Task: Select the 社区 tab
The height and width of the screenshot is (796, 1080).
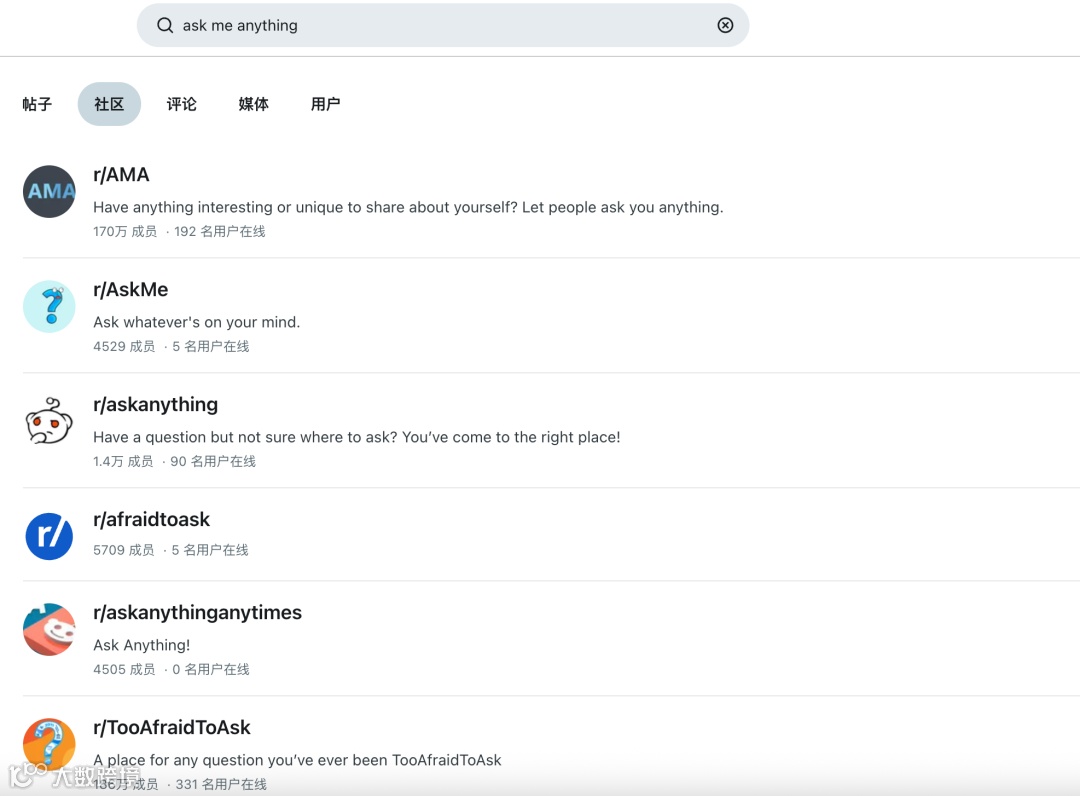Action: click(110, 104)
